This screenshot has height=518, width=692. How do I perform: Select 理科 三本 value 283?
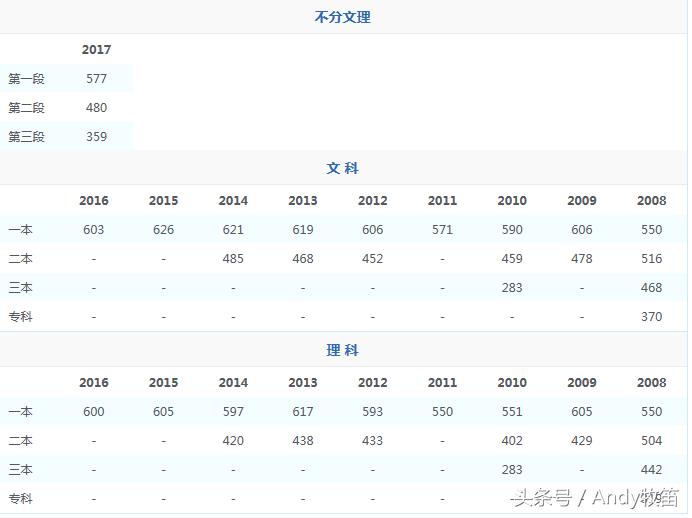point(512,470)
